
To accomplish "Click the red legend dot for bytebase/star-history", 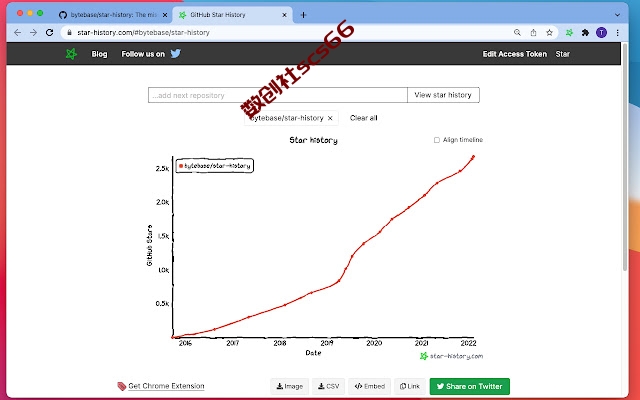I will click(x=181, y=166).
